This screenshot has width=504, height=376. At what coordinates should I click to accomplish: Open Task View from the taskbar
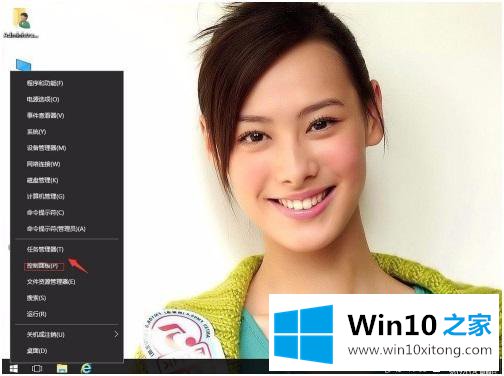[37, 368]
